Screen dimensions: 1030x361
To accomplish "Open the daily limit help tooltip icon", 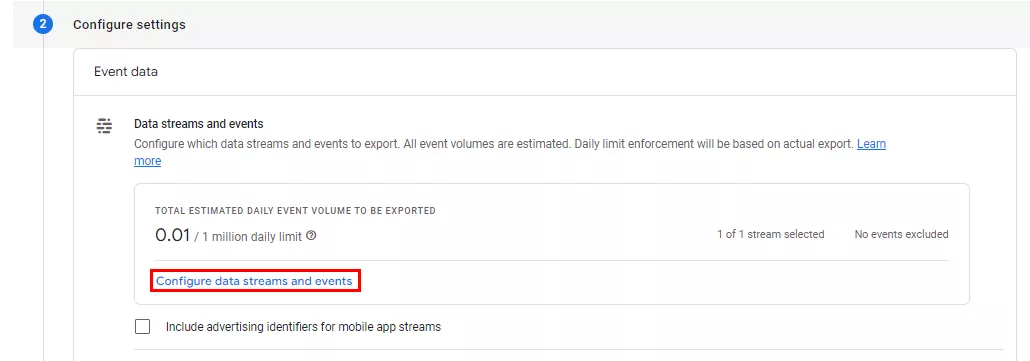I will [311, 236].
